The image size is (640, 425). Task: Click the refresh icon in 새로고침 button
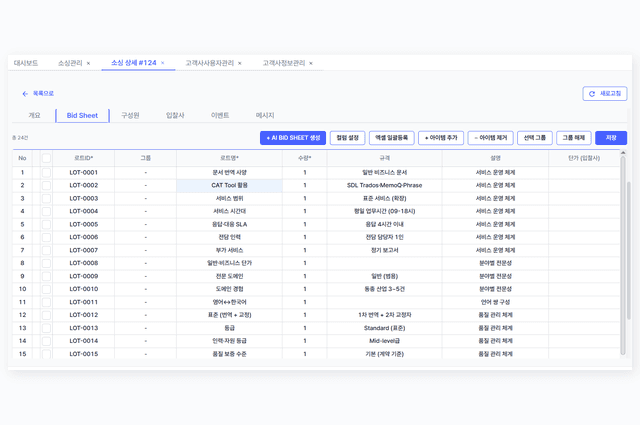(592, 94)
